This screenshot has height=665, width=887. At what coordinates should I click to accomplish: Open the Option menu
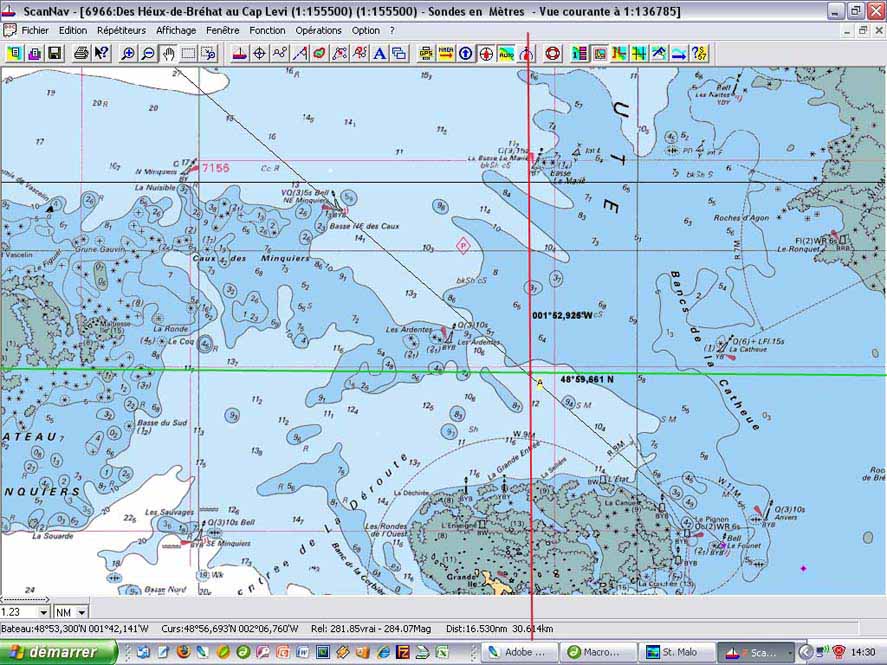tap(365, 31)
